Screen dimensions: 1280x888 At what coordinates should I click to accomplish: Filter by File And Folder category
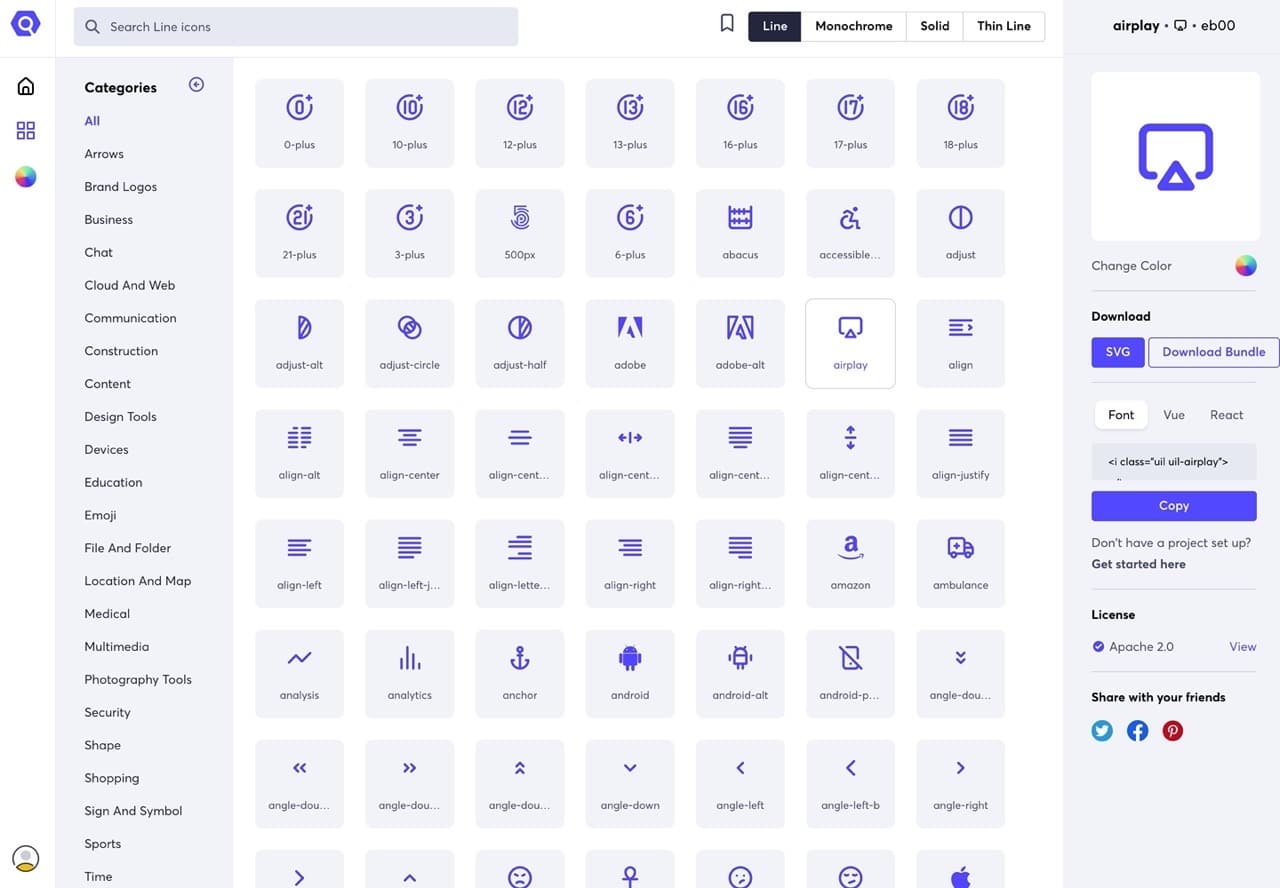[x=128, y=548]
